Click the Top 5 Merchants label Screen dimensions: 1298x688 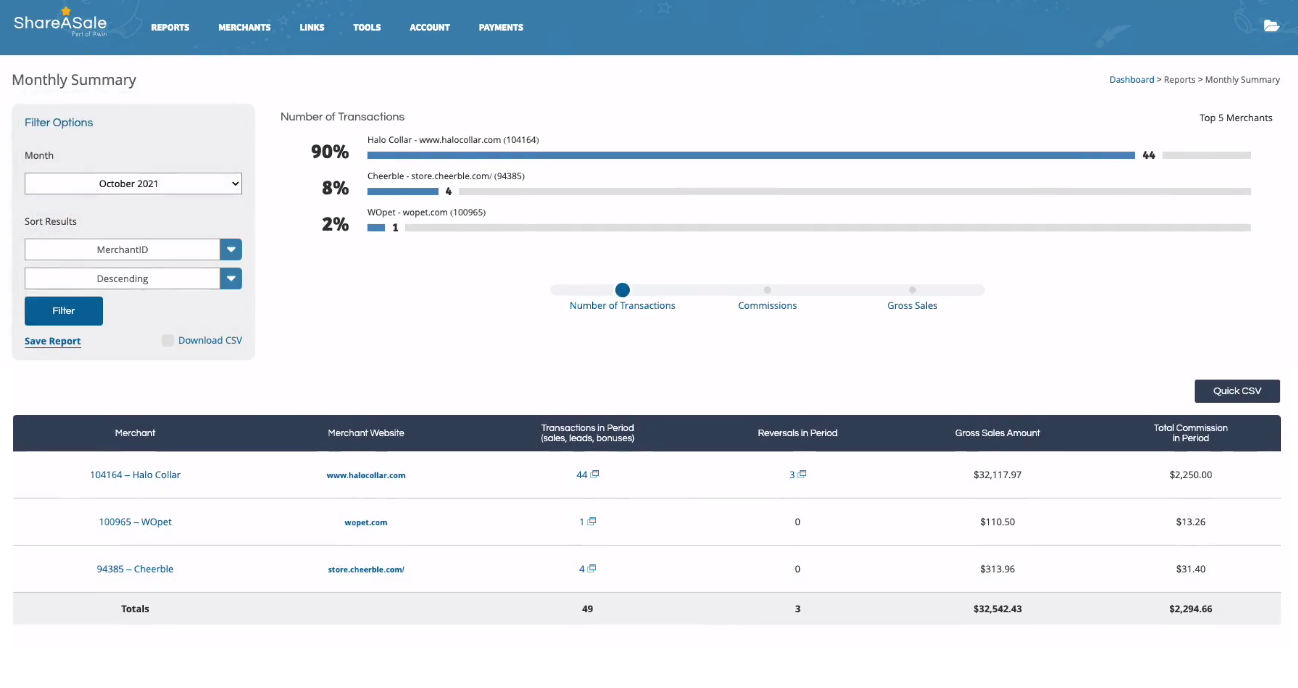[1236, 118]
